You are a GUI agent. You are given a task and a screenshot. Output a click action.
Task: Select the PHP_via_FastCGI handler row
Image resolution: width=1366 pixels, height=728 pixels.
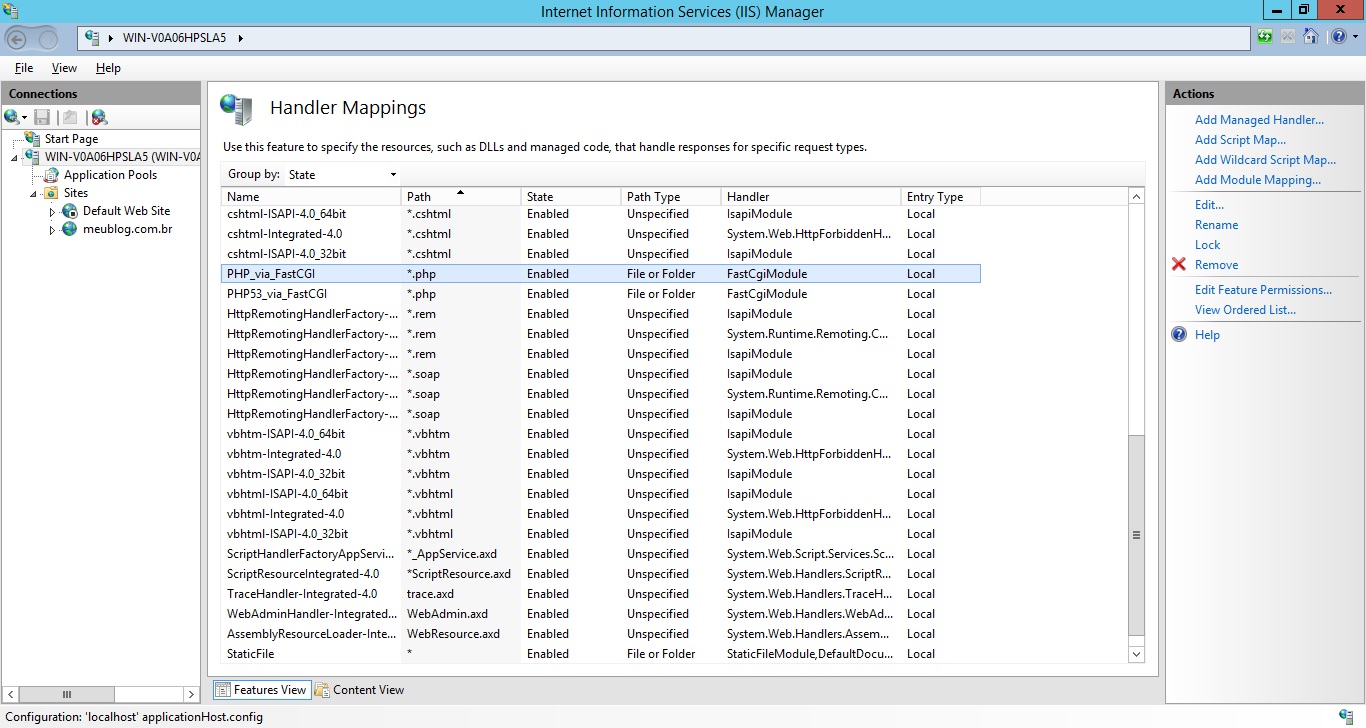click(x=601, y=274)
